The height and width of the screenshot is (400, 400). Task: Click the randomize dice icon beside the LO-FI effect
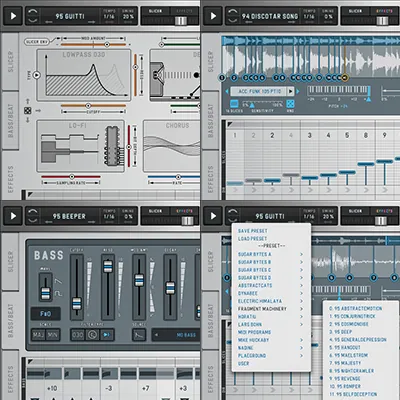click(x=28, y=111)
